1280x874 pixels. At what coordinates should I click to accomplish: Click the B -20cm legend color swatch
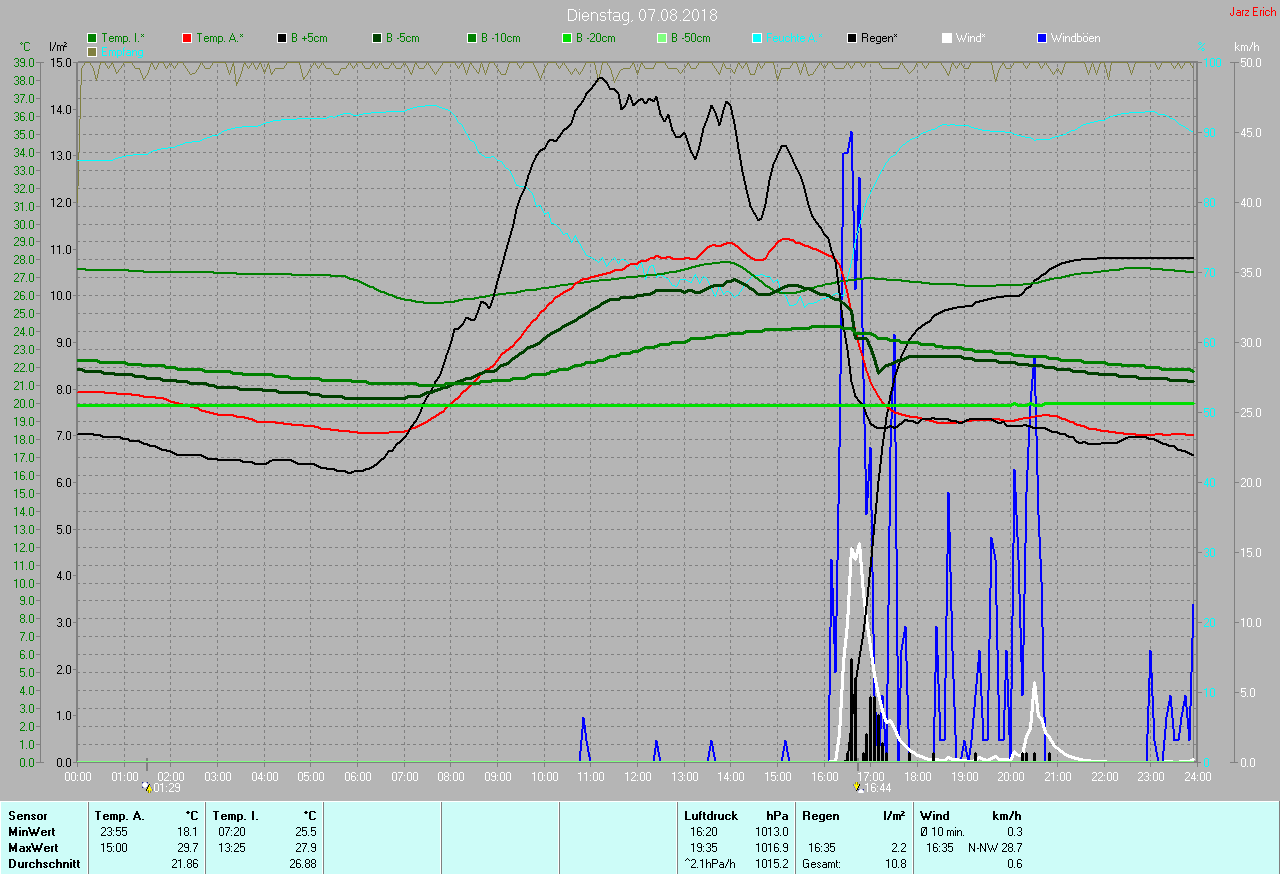pos(567,38)
